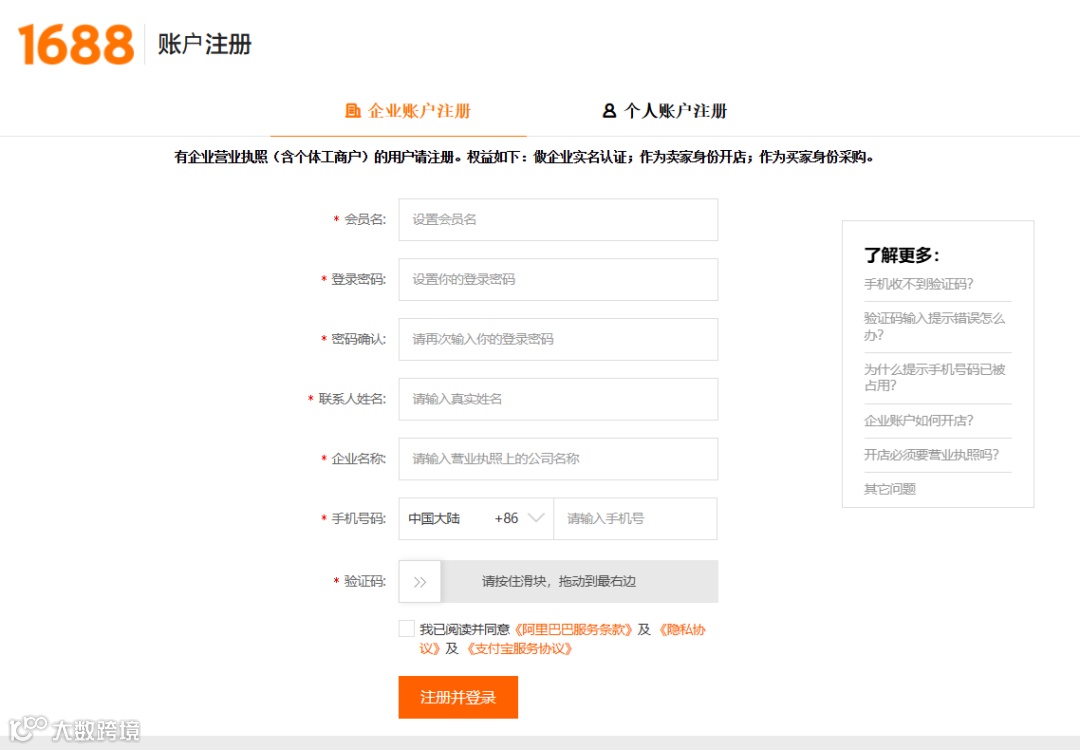Focus the 密码确认 input field
The height and width of the screenshot is (750, 1080).
pos(558,340)
